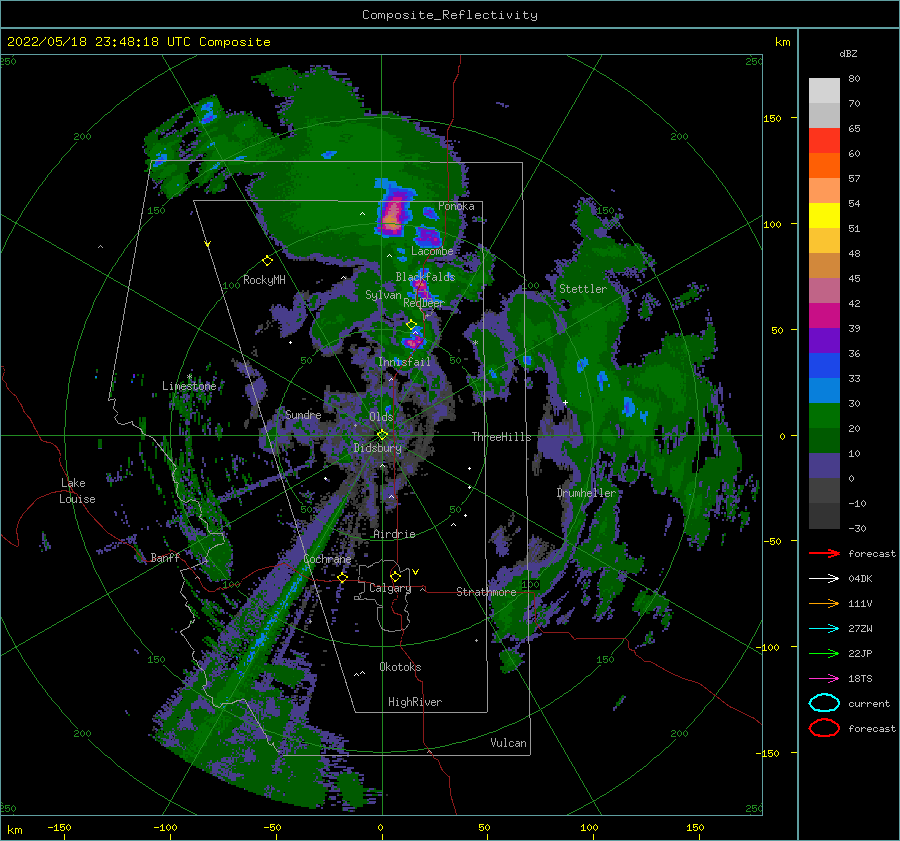900x841 pixels.
Task: Select the Lake Louise label
Action: coord(78,491)
